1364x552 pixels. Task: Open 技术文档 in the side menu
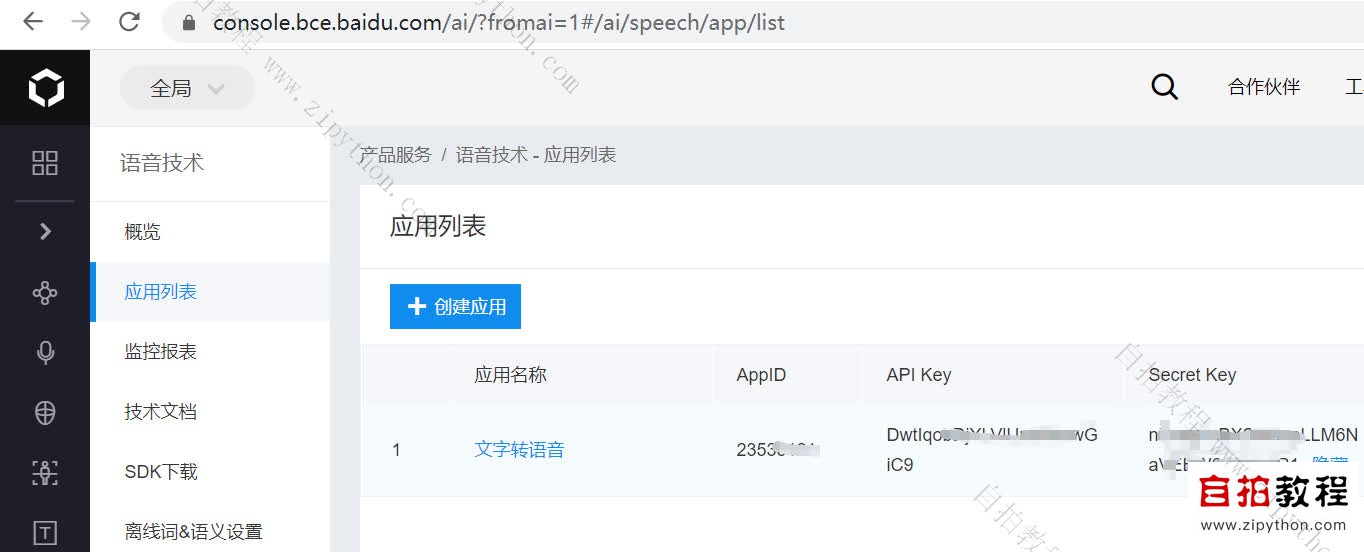[160, 412]
